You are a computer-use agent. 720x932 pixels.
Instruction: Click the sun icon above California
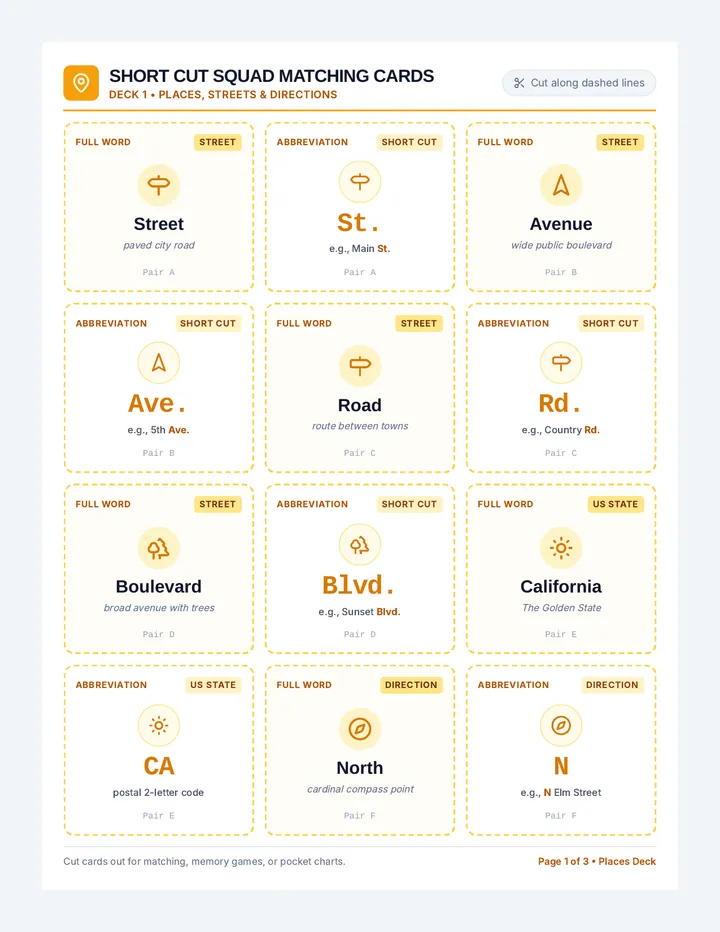coord(561,548)
